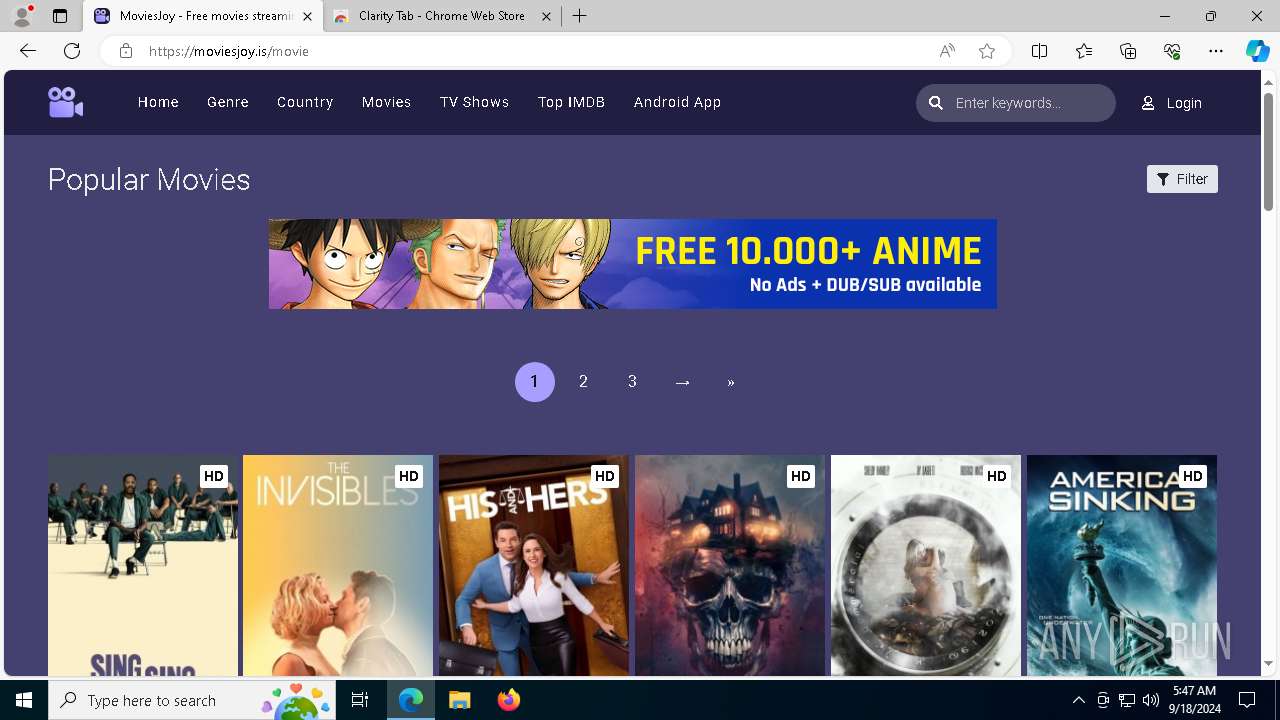Click scrollbar down arrow
Screen dimensions: 1280x720
pos(1269,663)
